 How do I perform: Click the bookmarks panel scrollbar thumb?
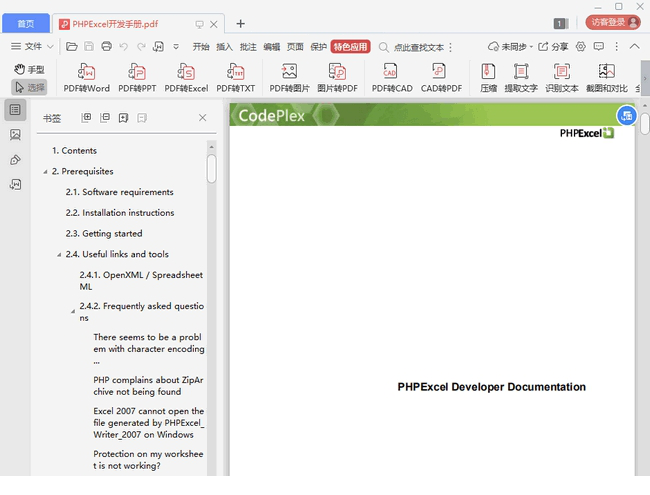tap(211, 168)
